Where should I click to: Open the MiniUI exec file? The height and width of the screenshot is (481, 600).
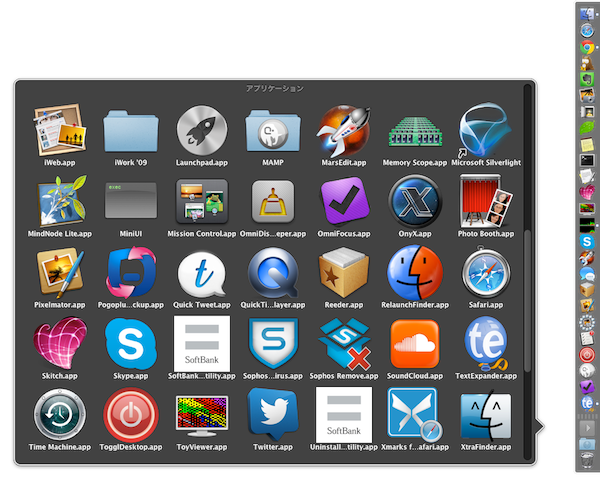pyautogui.click(x=131, y=200)
